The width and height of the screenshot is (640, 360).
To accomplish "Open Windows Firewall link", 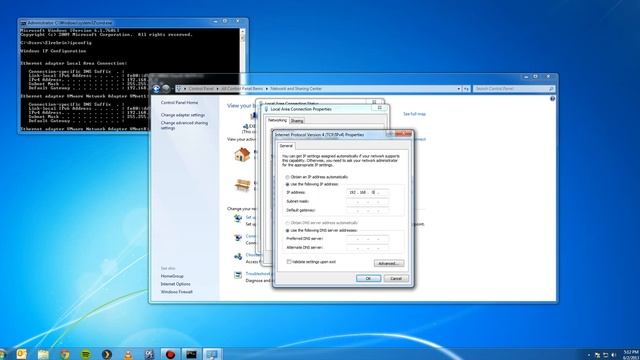I will [176, 292].
